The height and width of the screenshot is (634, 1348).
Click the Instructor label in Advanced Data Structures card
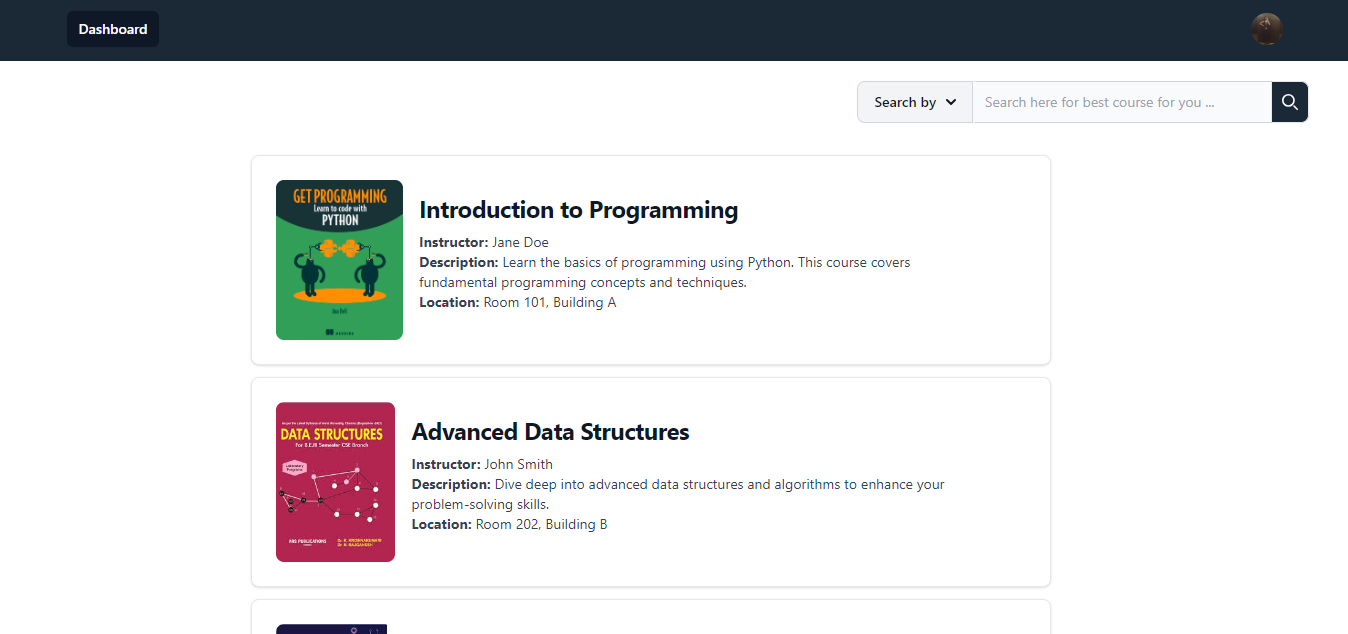click(x=445, y=464)
